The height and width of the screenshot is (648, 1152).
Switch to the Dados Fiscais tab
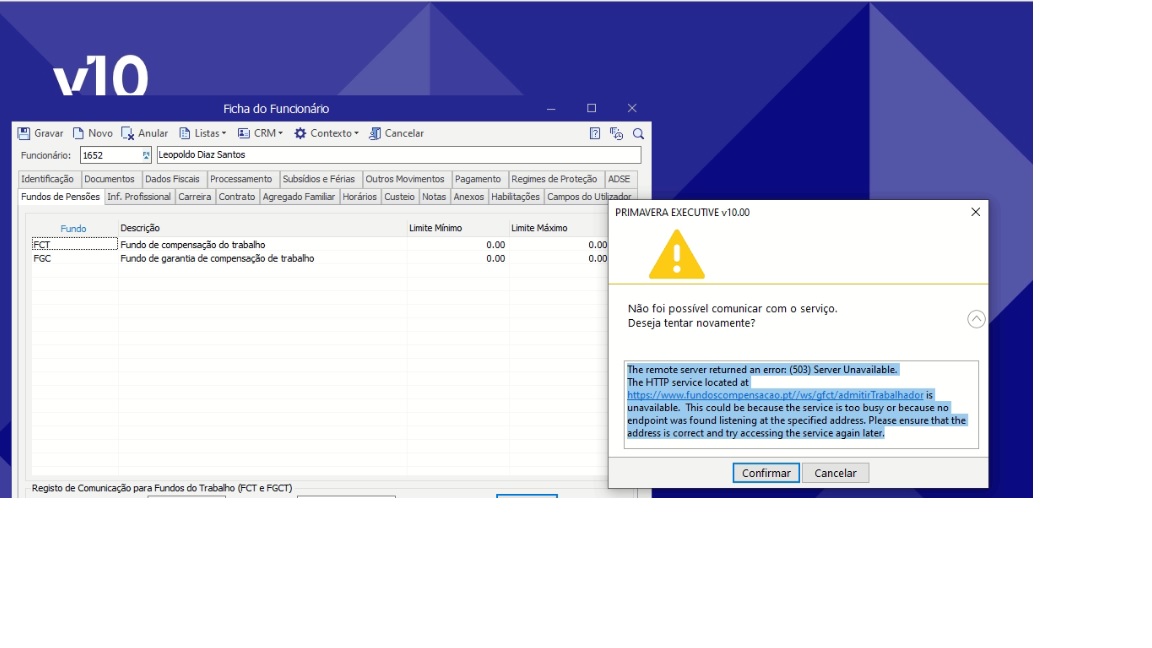(172, 179)
